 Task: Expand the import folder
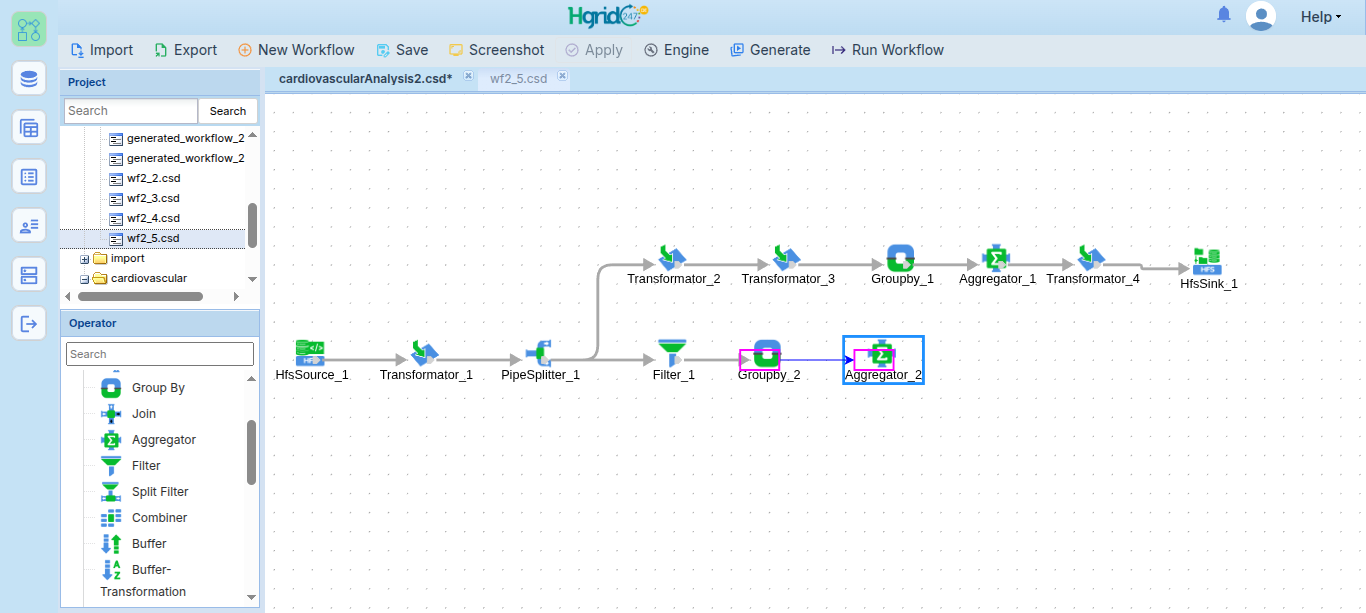tap(85, 259)
